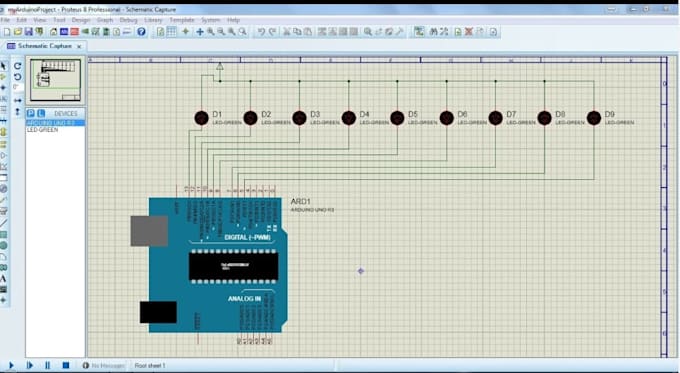Click the Redo arrow icon
The width and height of the screenshot is (680, 373).
[272, 32]
